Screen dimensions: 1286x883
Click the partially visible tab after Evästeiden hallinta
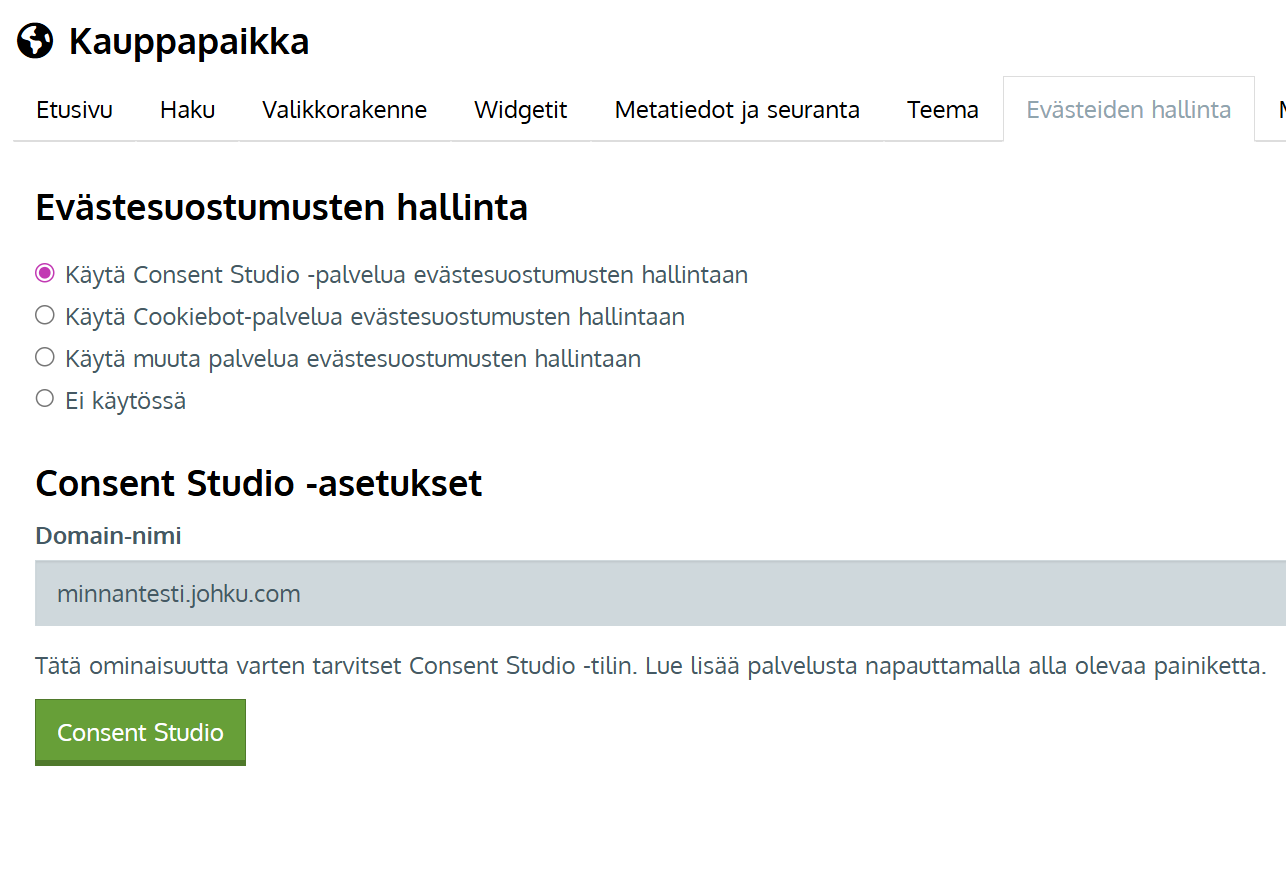(x=1276, y=110)
